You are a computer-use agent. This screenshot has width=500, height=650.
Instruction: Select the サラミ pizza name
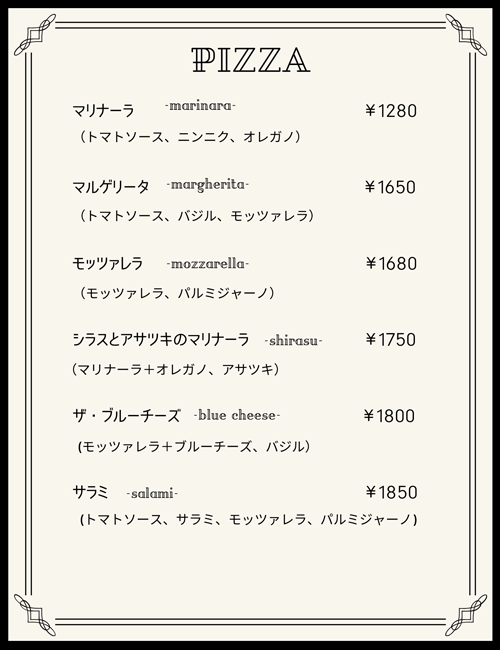(90, 492)
